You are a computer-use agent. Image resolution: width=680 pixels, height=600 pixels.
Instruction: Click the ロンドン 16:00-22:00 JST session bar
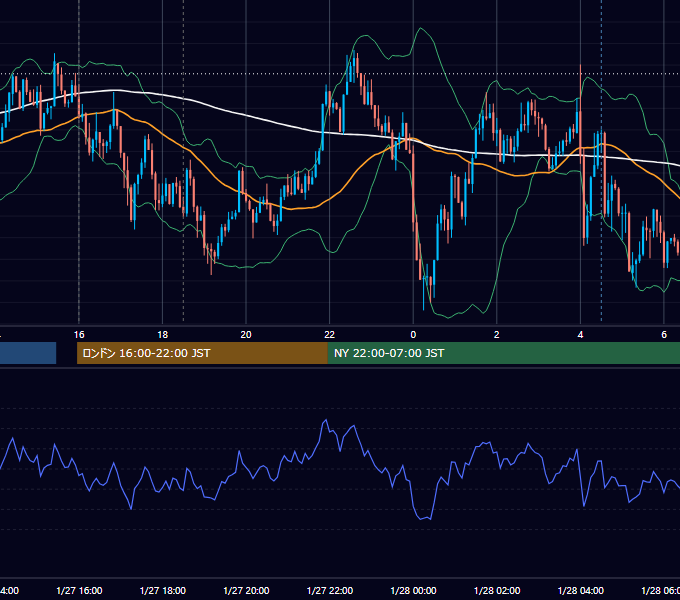pyautogui.click(x=202, y=353)
